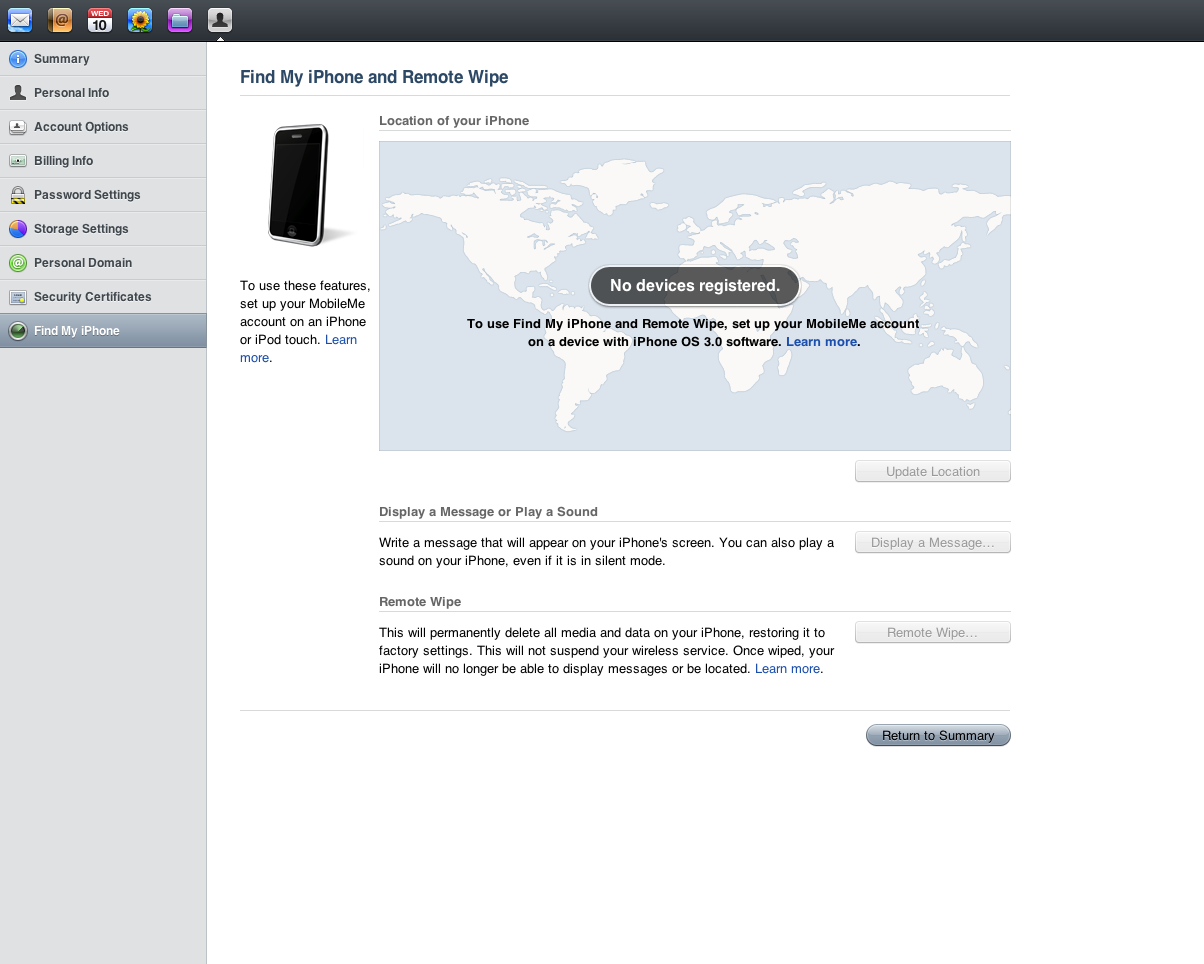
Task: Open Storage Settings
Action: coord(103,229)
